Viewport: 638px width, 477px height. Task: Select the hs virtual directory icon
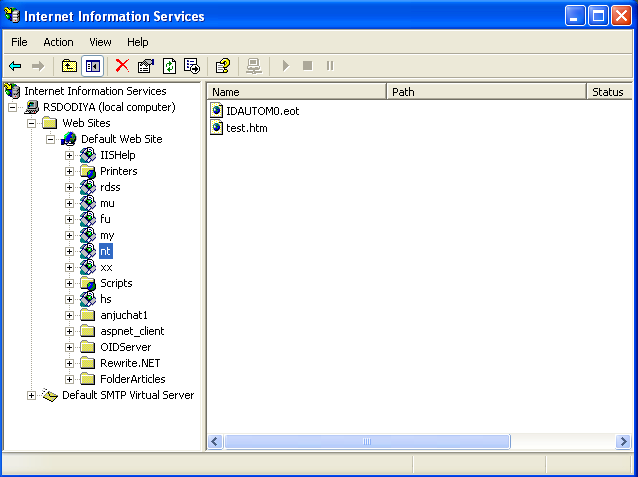[88, 299]
